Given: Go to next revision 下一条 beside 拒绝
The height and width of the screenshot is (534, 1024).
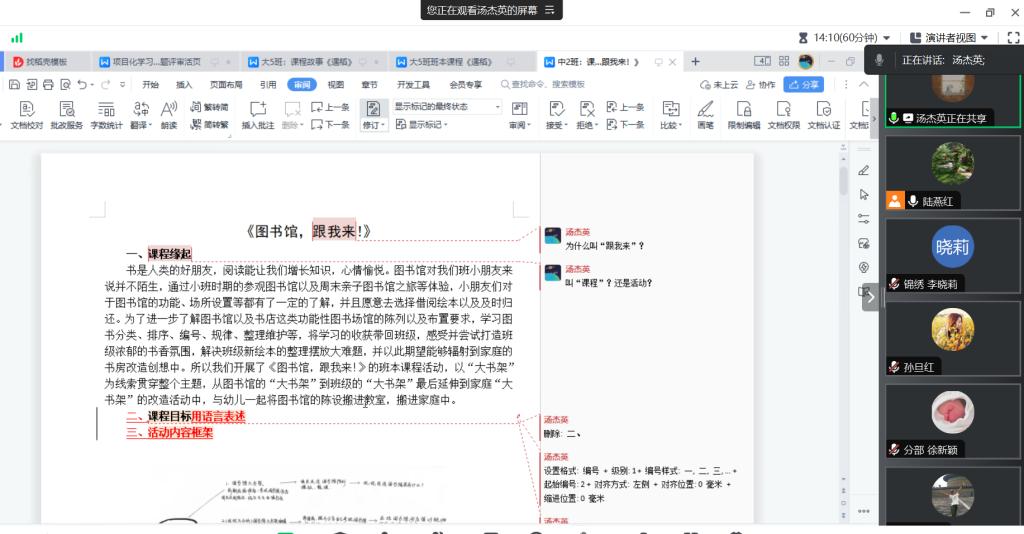Looking at the screenshot, I should [x=625, y=124].
